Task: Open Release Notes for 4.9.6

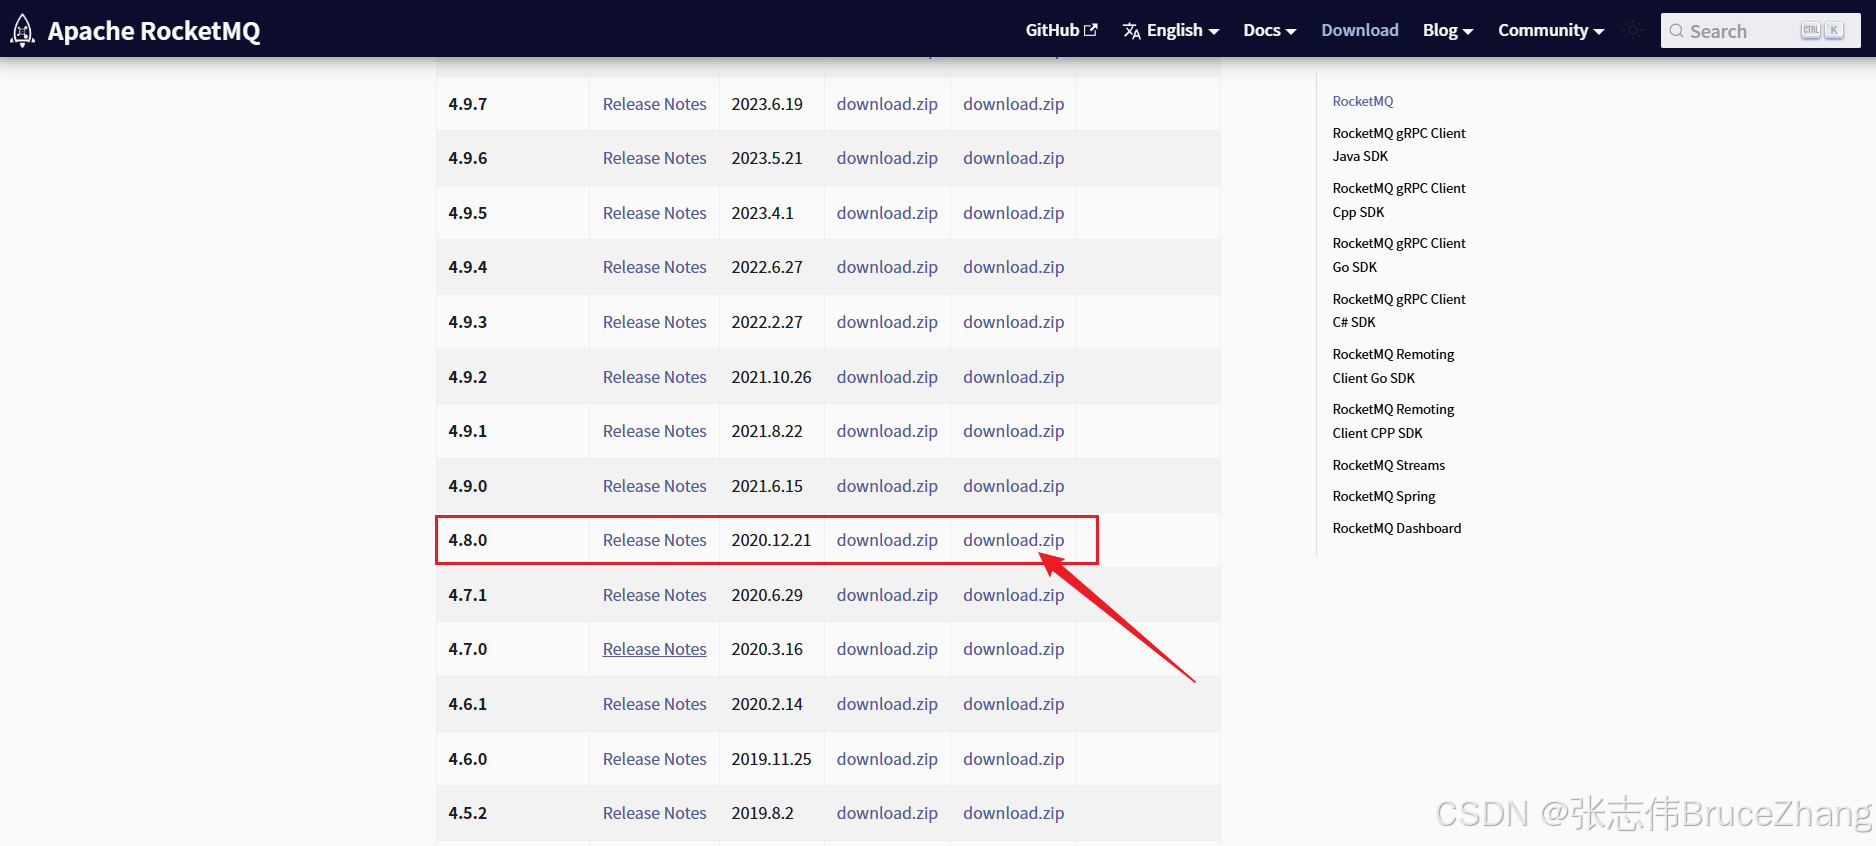Action: (654, 158)
